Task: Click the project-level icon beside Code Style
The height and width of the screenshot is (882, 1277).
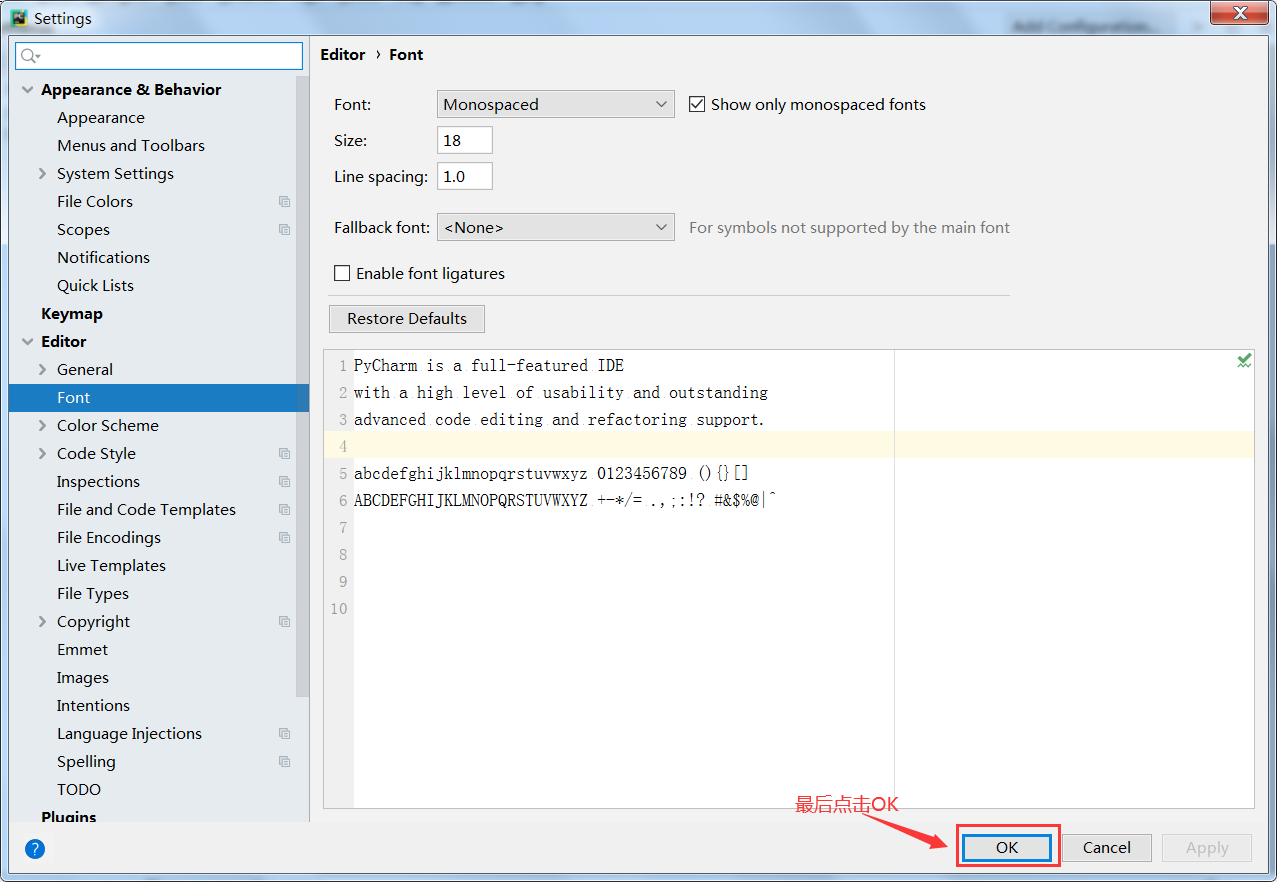Action: (285, 453)
